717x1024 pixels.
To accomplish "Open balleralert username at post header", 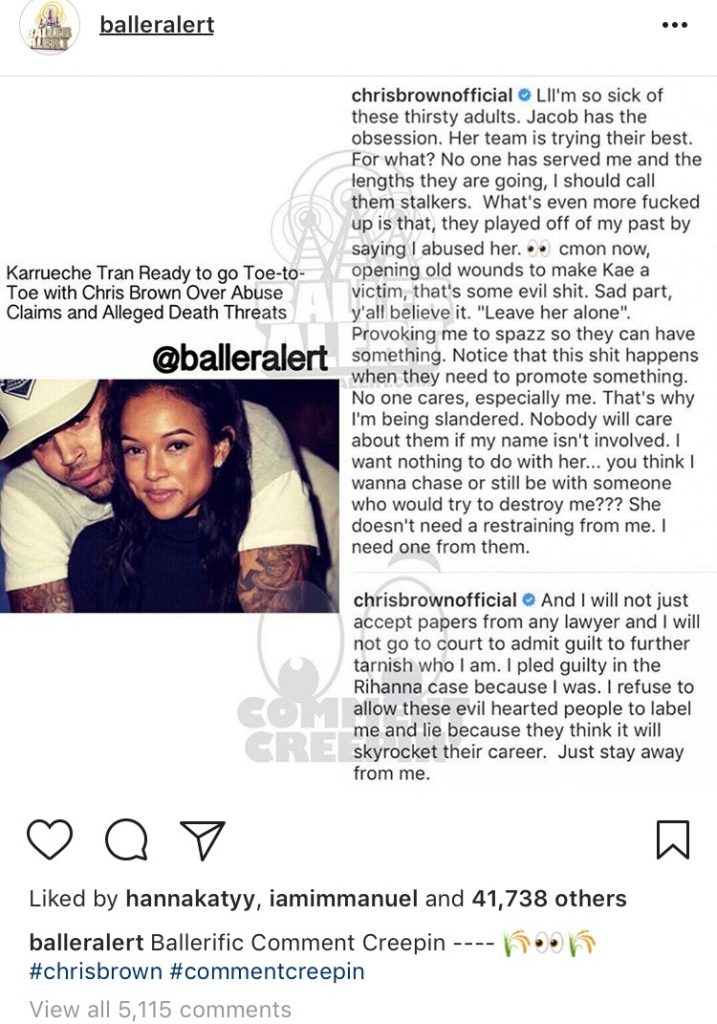I will [157, 25].
